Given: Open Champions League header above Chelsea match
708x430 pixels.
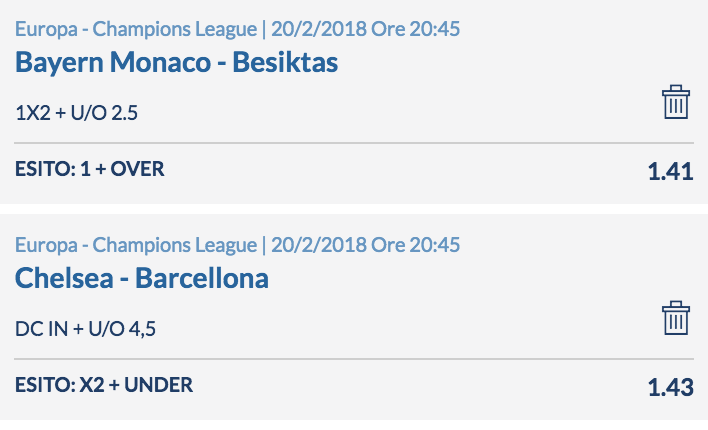Looking at the screenshot, I should coord(136,245).
